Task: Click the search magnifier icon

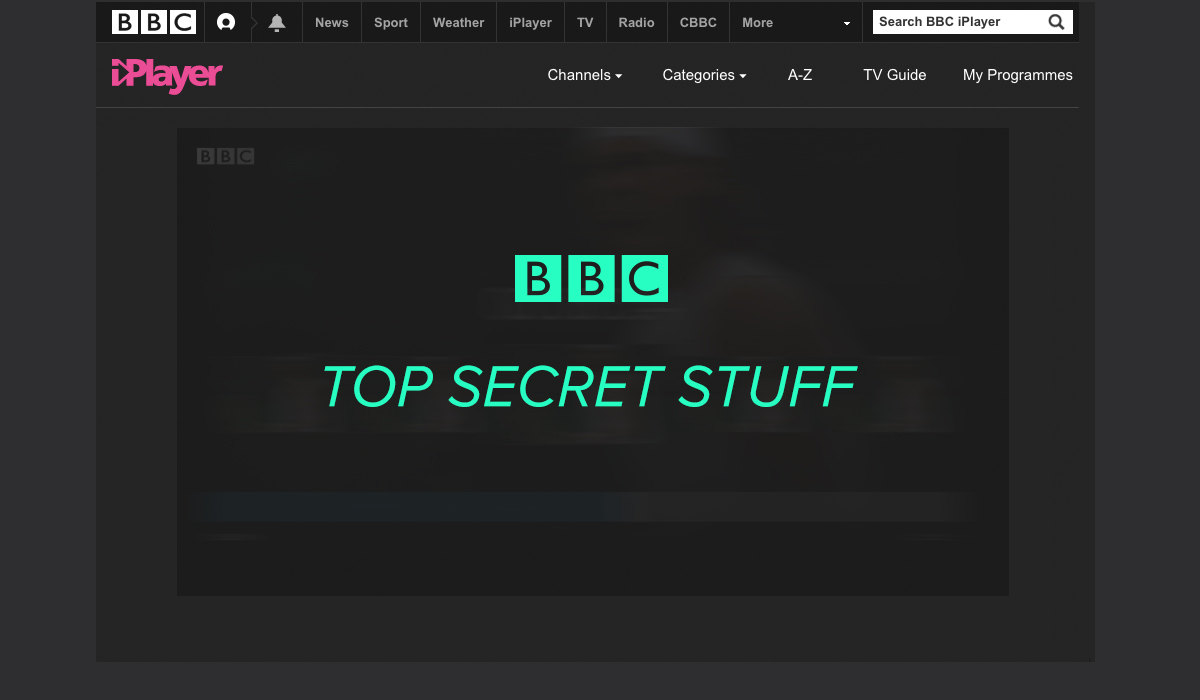Action: coord(1056,22)
